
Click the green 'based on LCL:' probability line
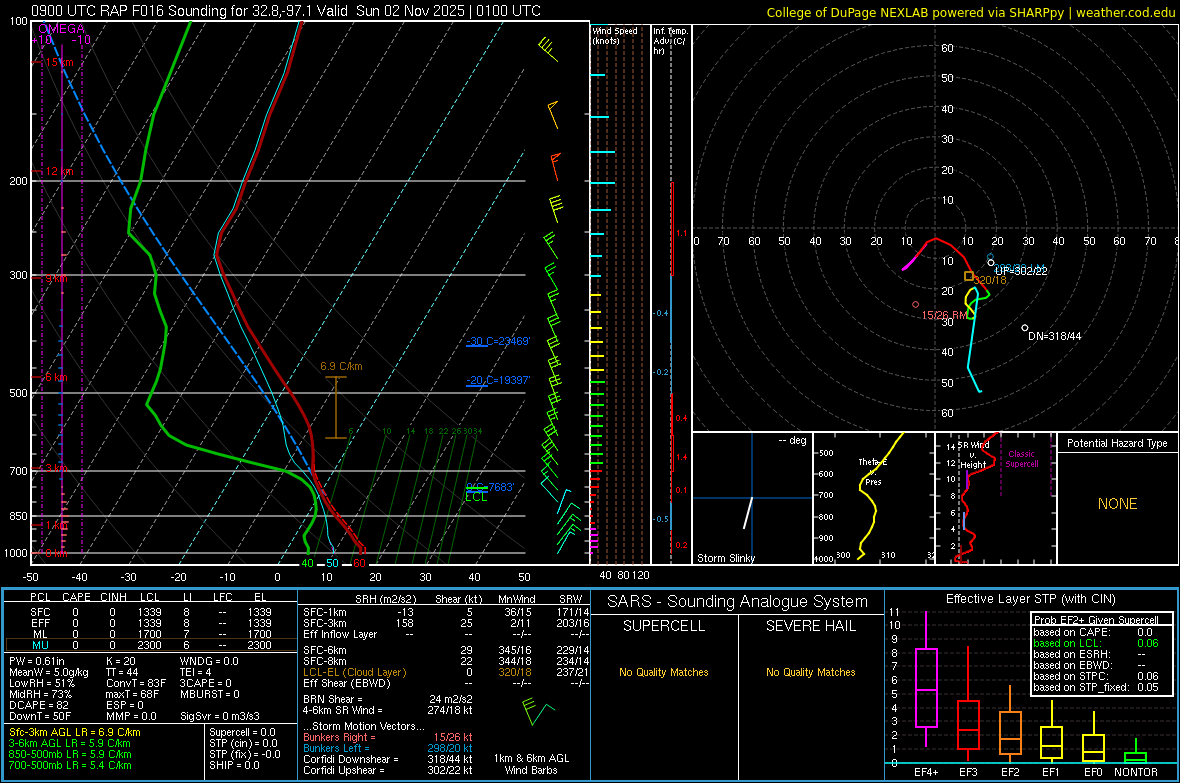pyautogui.click(x=1096, y=643)
